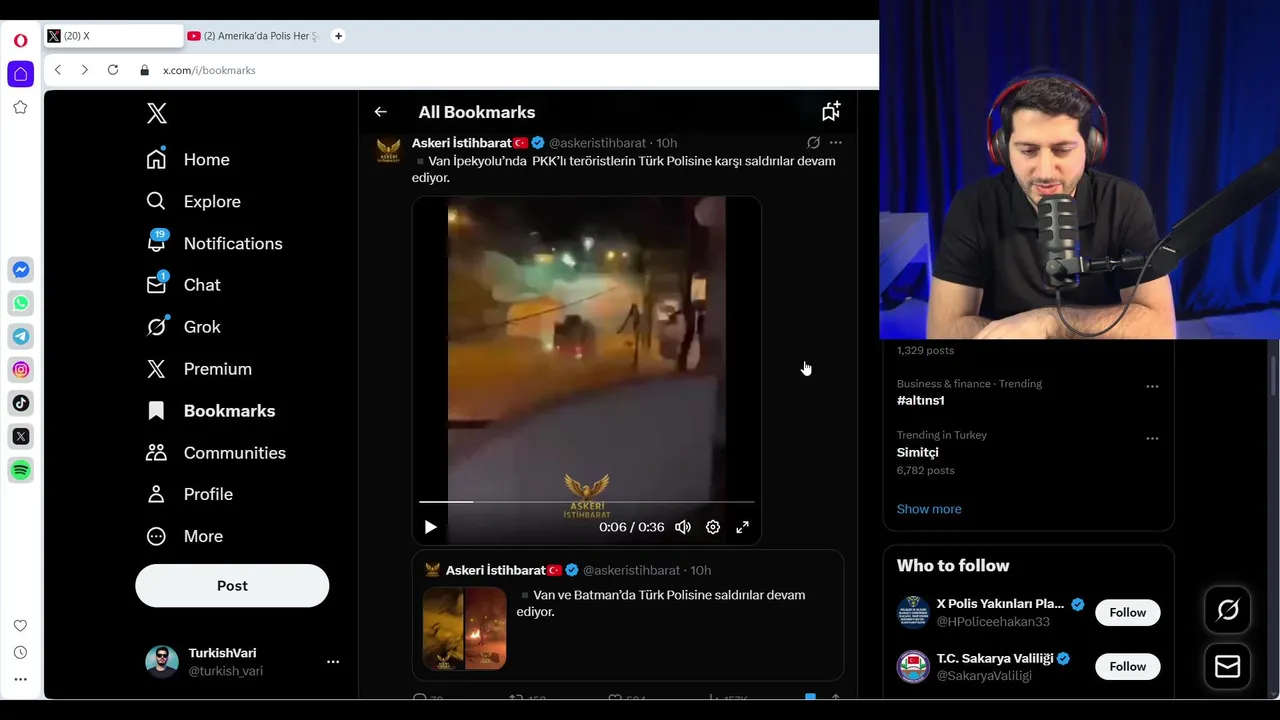Click Show more under trends
This screenshot has height=720, width=1280.
point(929,509)
